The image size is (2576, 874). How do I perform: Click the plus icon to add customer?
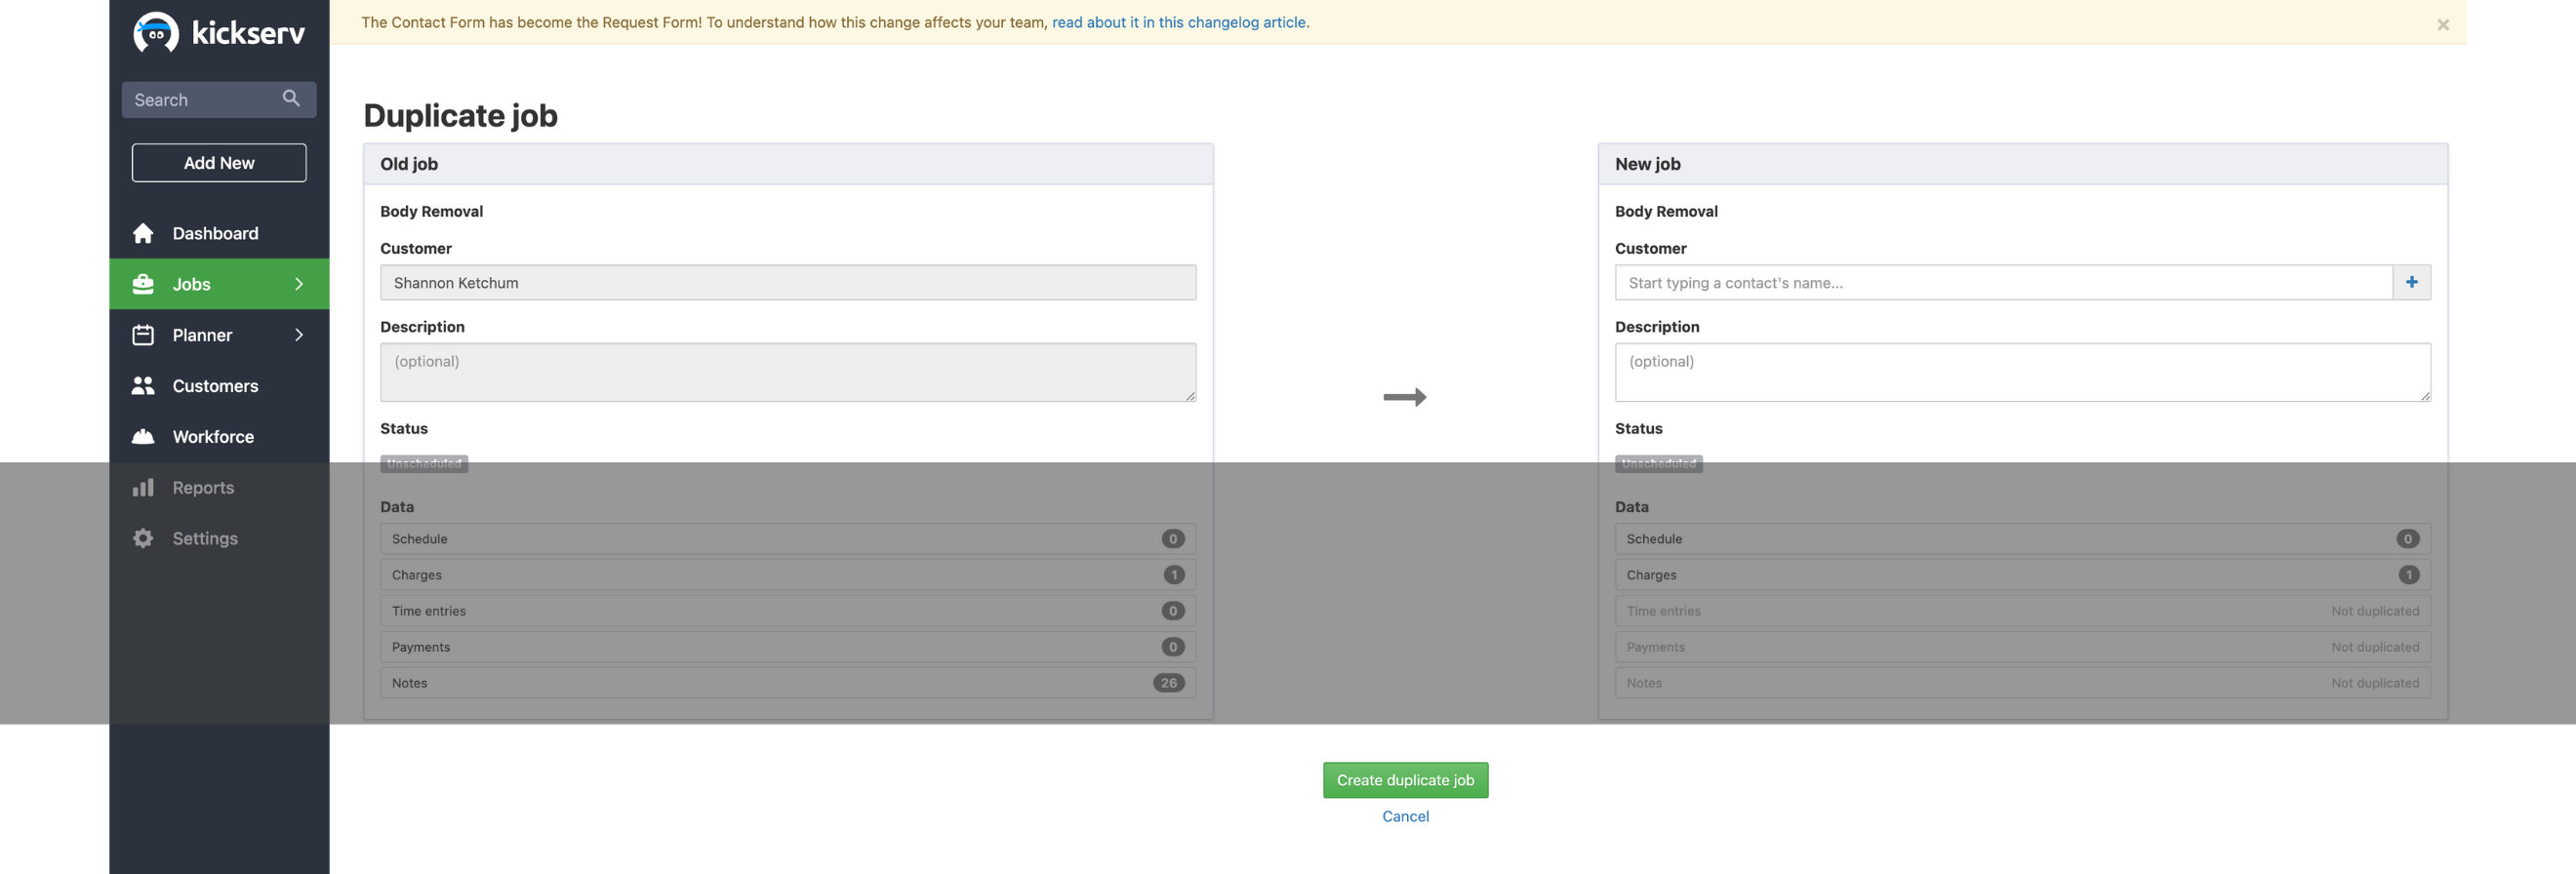2411,283
